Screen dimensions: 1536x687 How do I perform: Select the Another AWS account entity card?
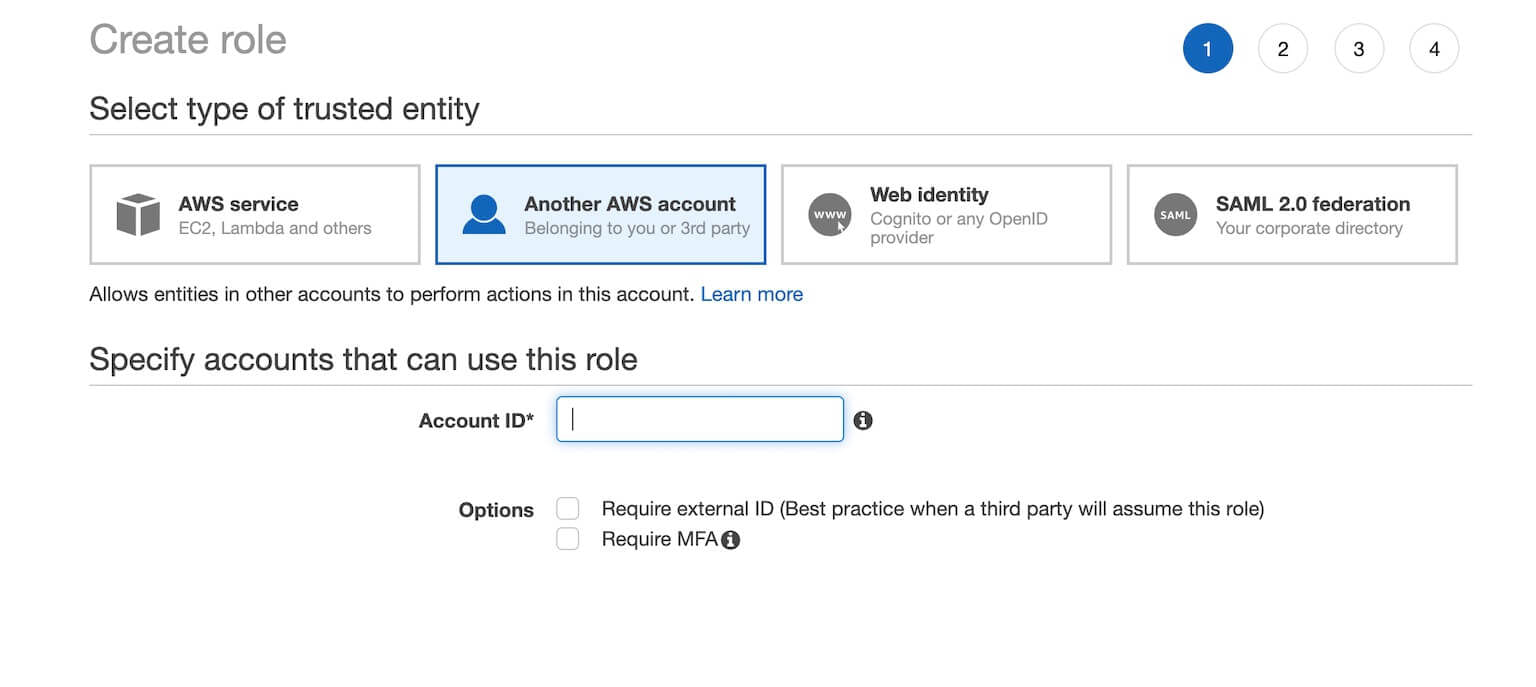[601, 215]
